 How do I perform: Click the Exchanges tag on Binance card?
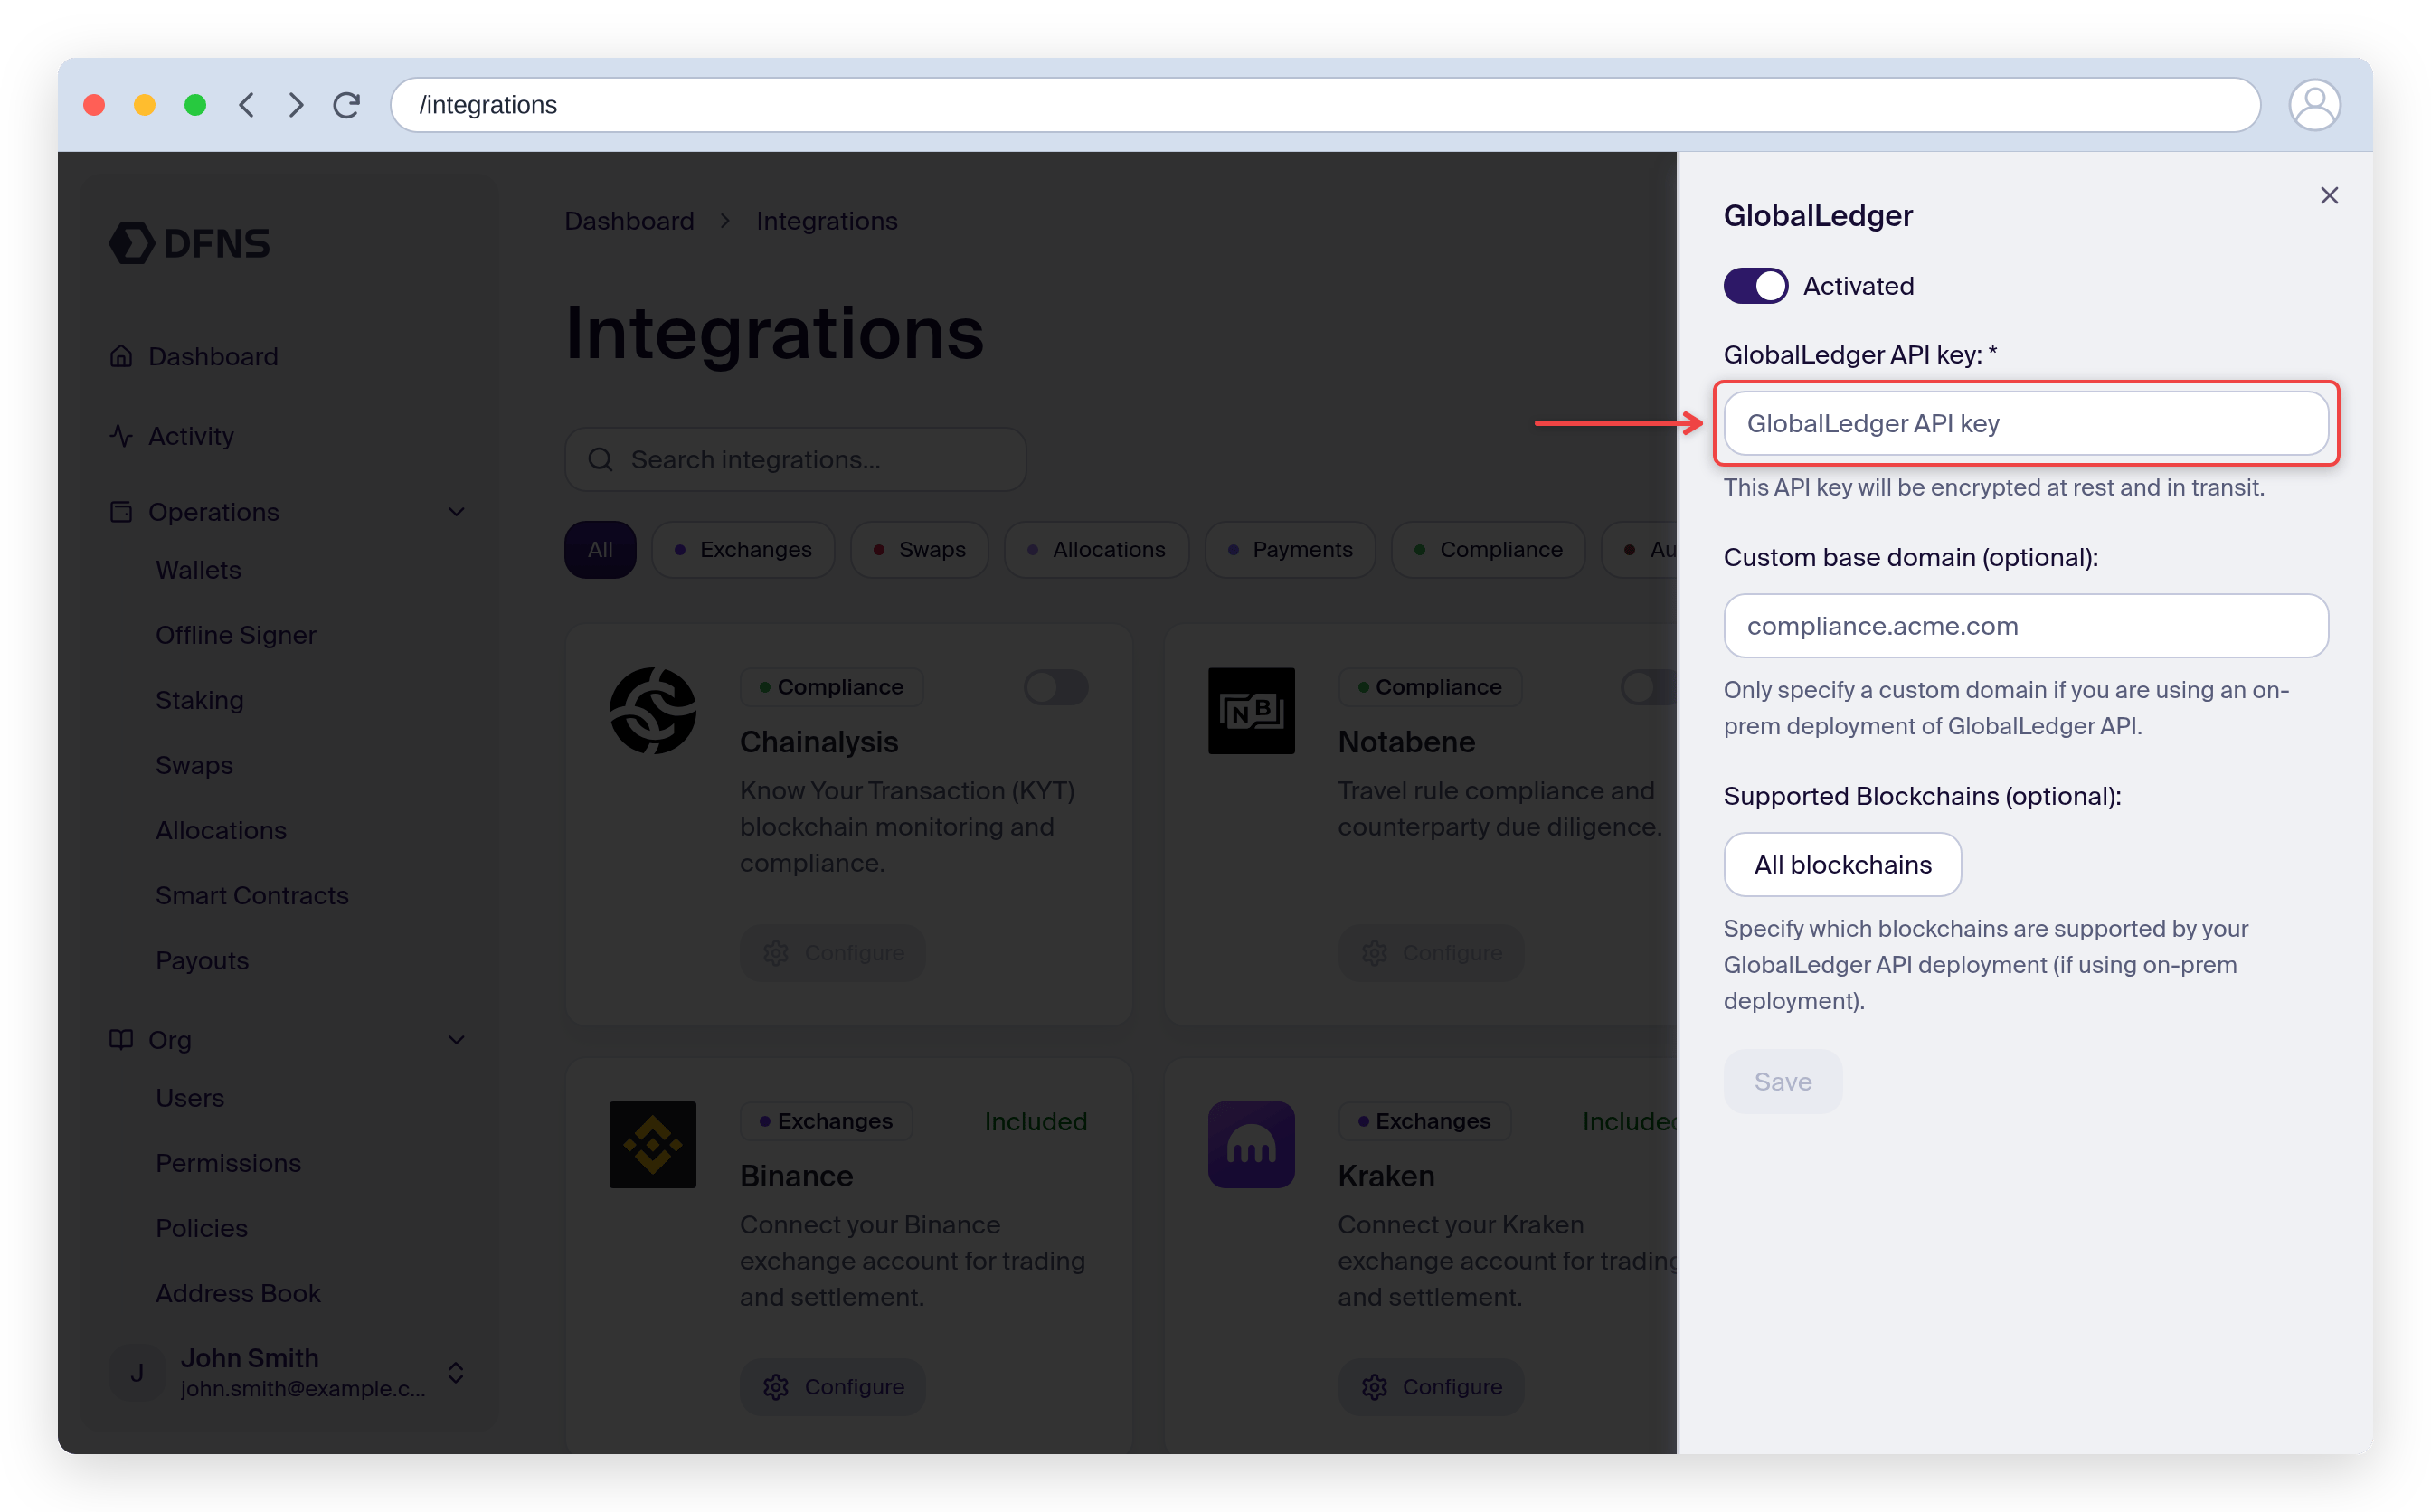(x=826, y=1121)
